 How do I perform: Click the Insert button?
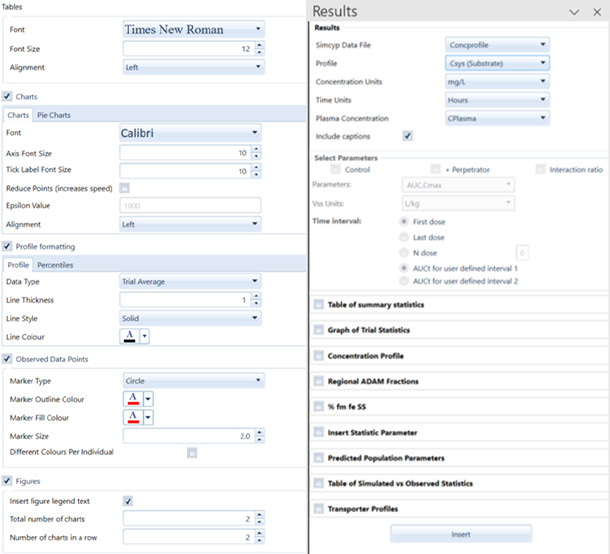[x=461, y=534]
